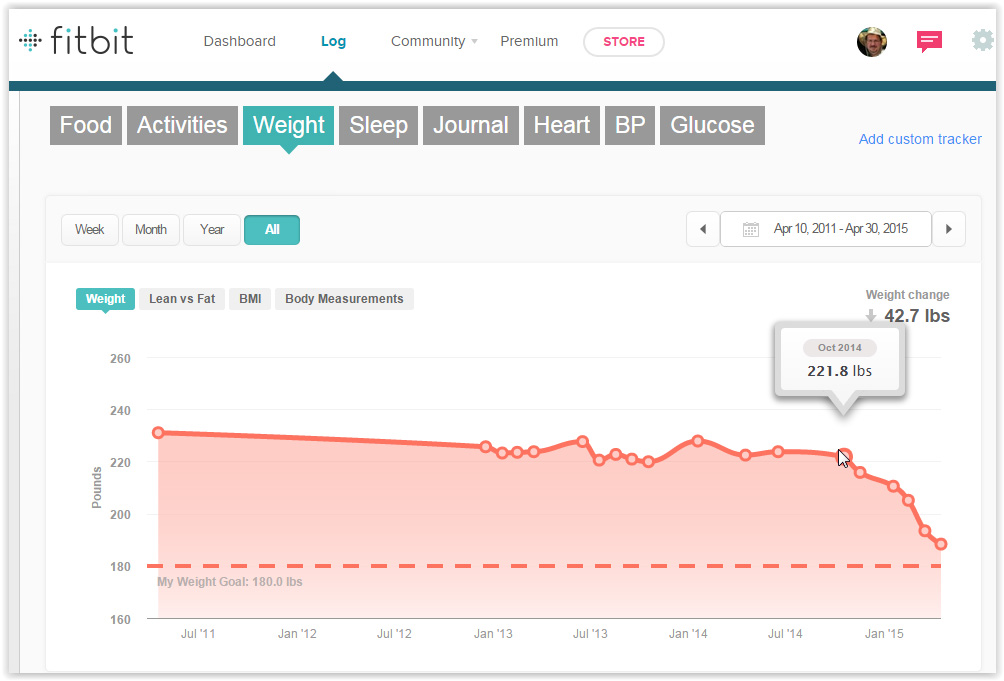The width and height of the screenshot is (1004, 681).
Task: Open the settings gear icon
Action: 982,41
